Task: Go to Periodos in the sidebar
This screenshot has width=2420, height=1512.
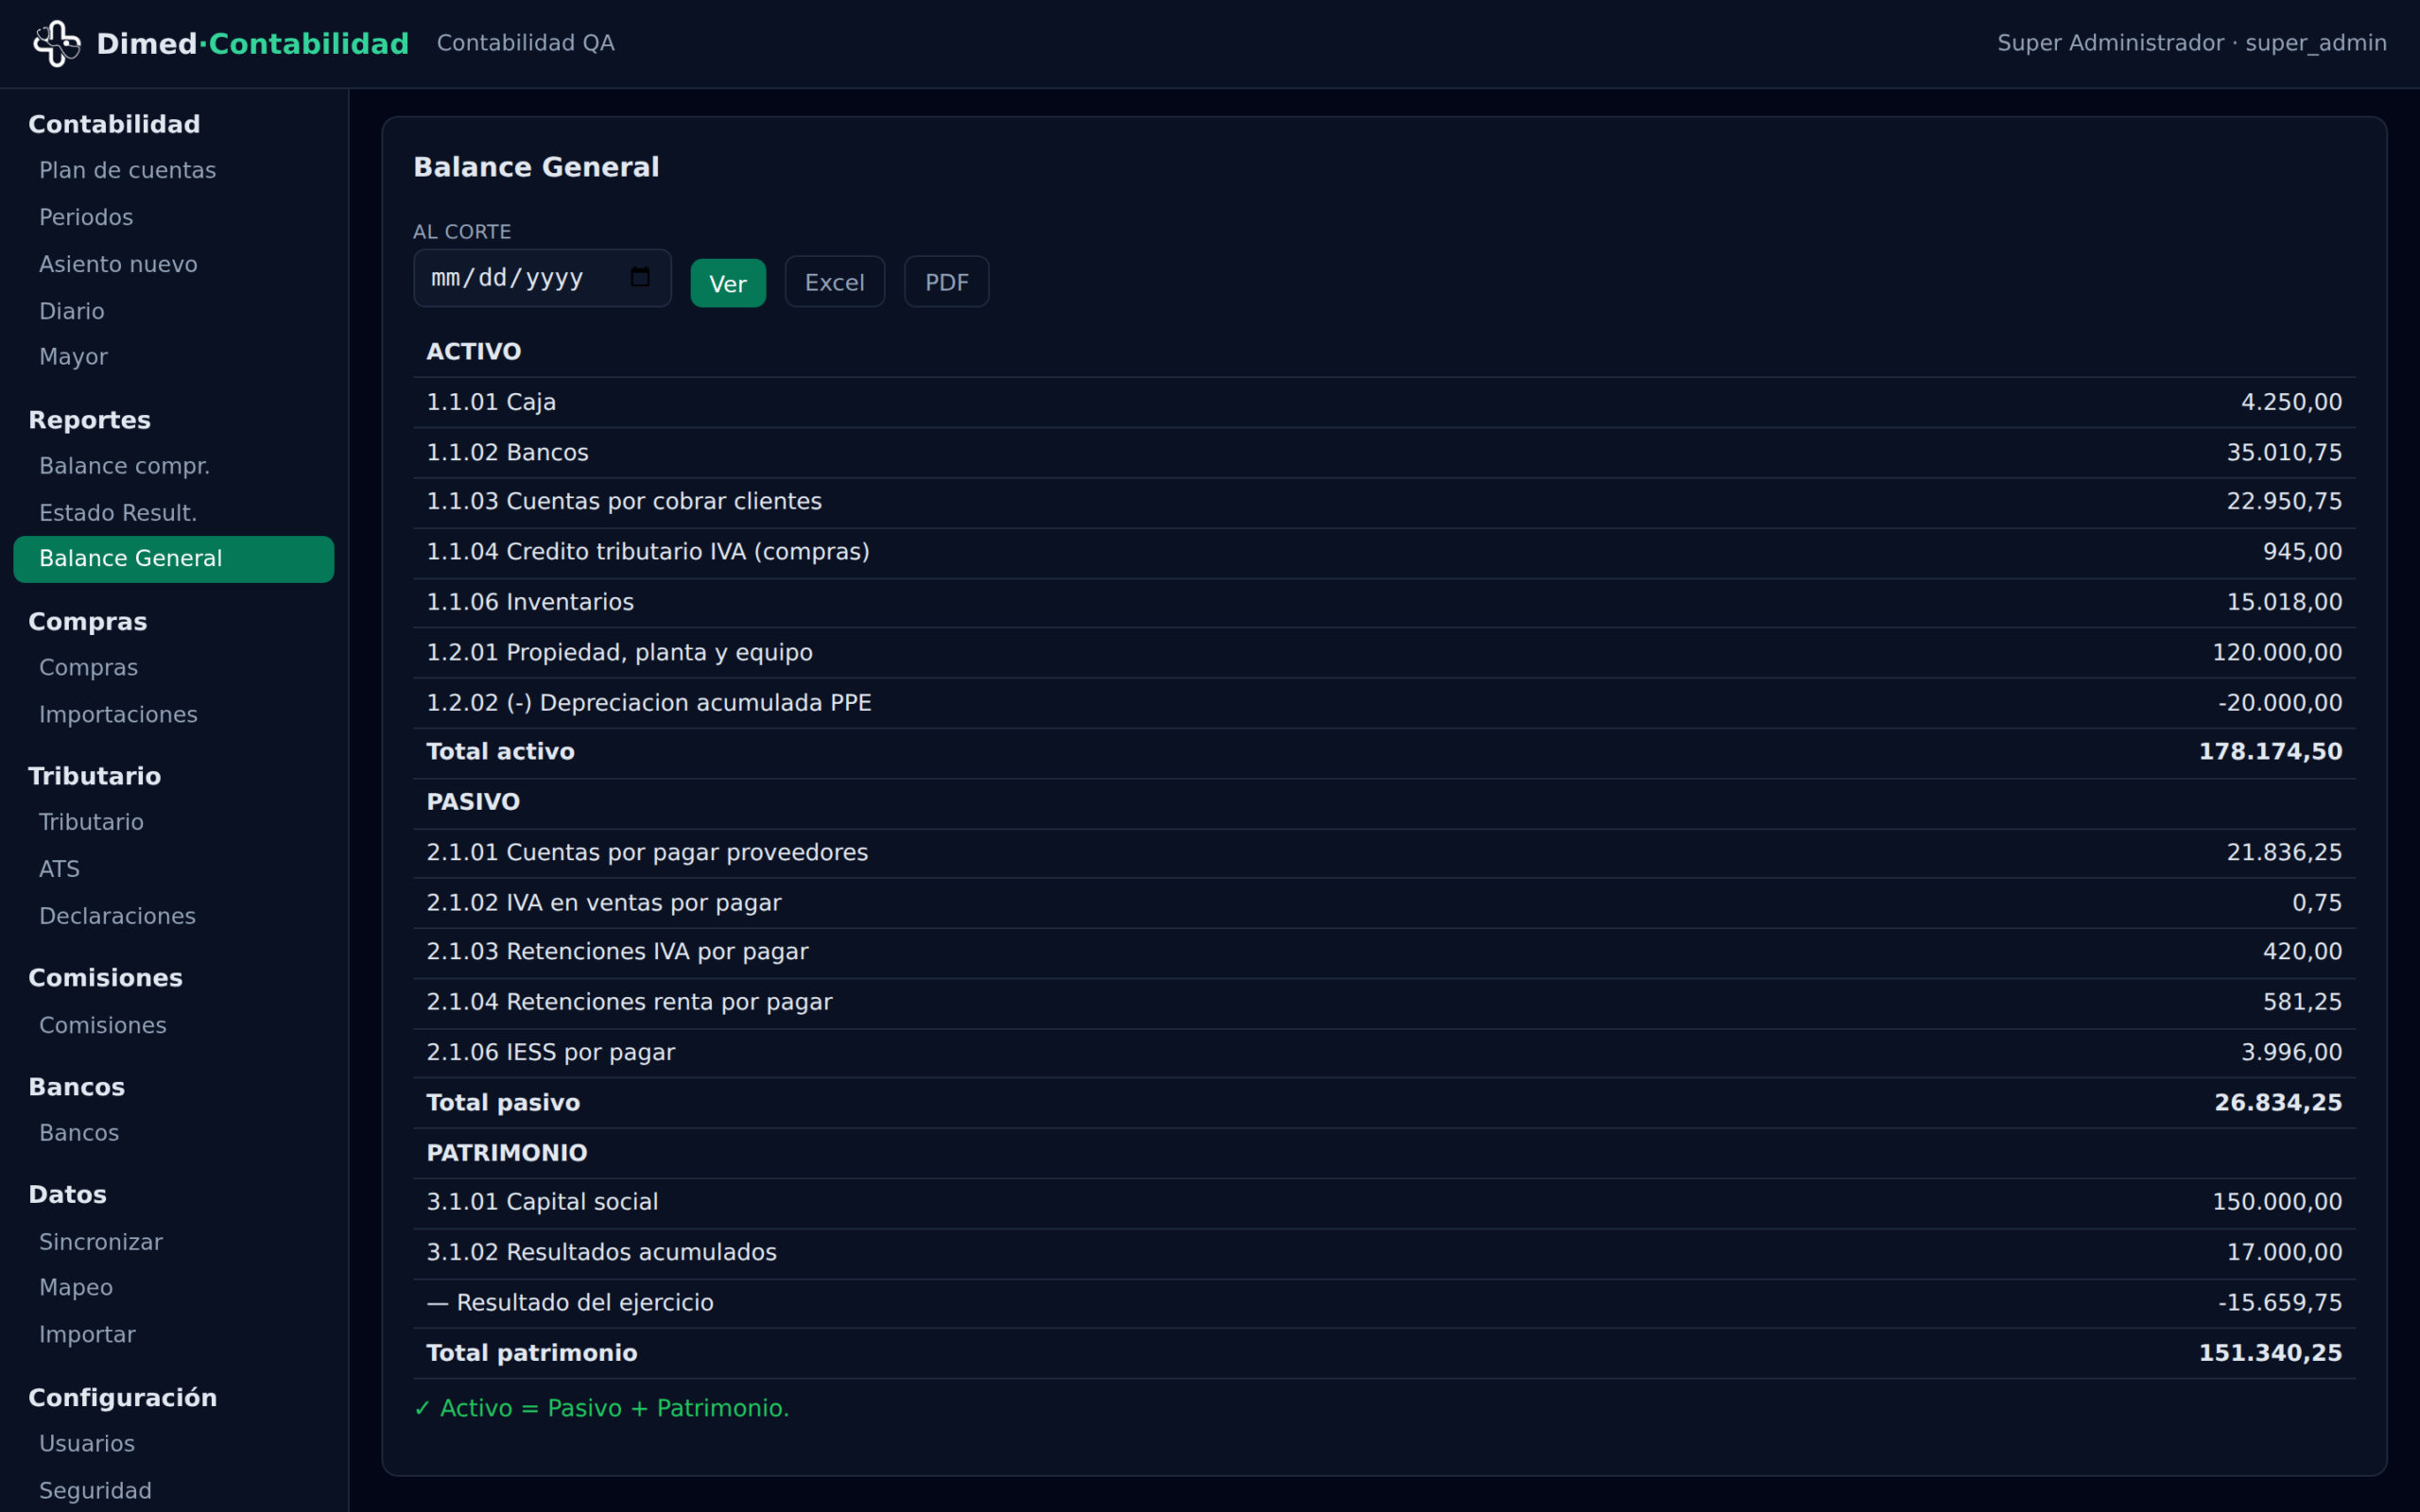Action: (x=86, y=217)
